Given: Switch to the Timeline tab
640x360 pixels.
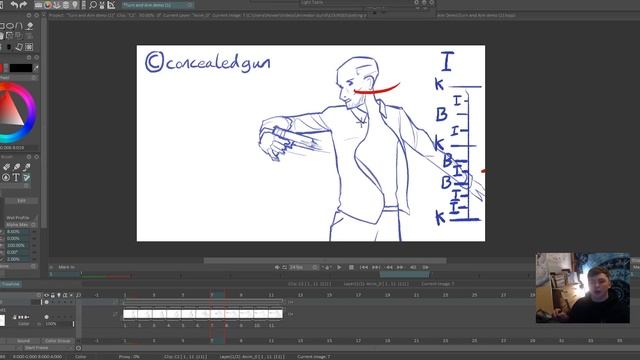Looking at the screenshot, I should click(x=11, y=284).
